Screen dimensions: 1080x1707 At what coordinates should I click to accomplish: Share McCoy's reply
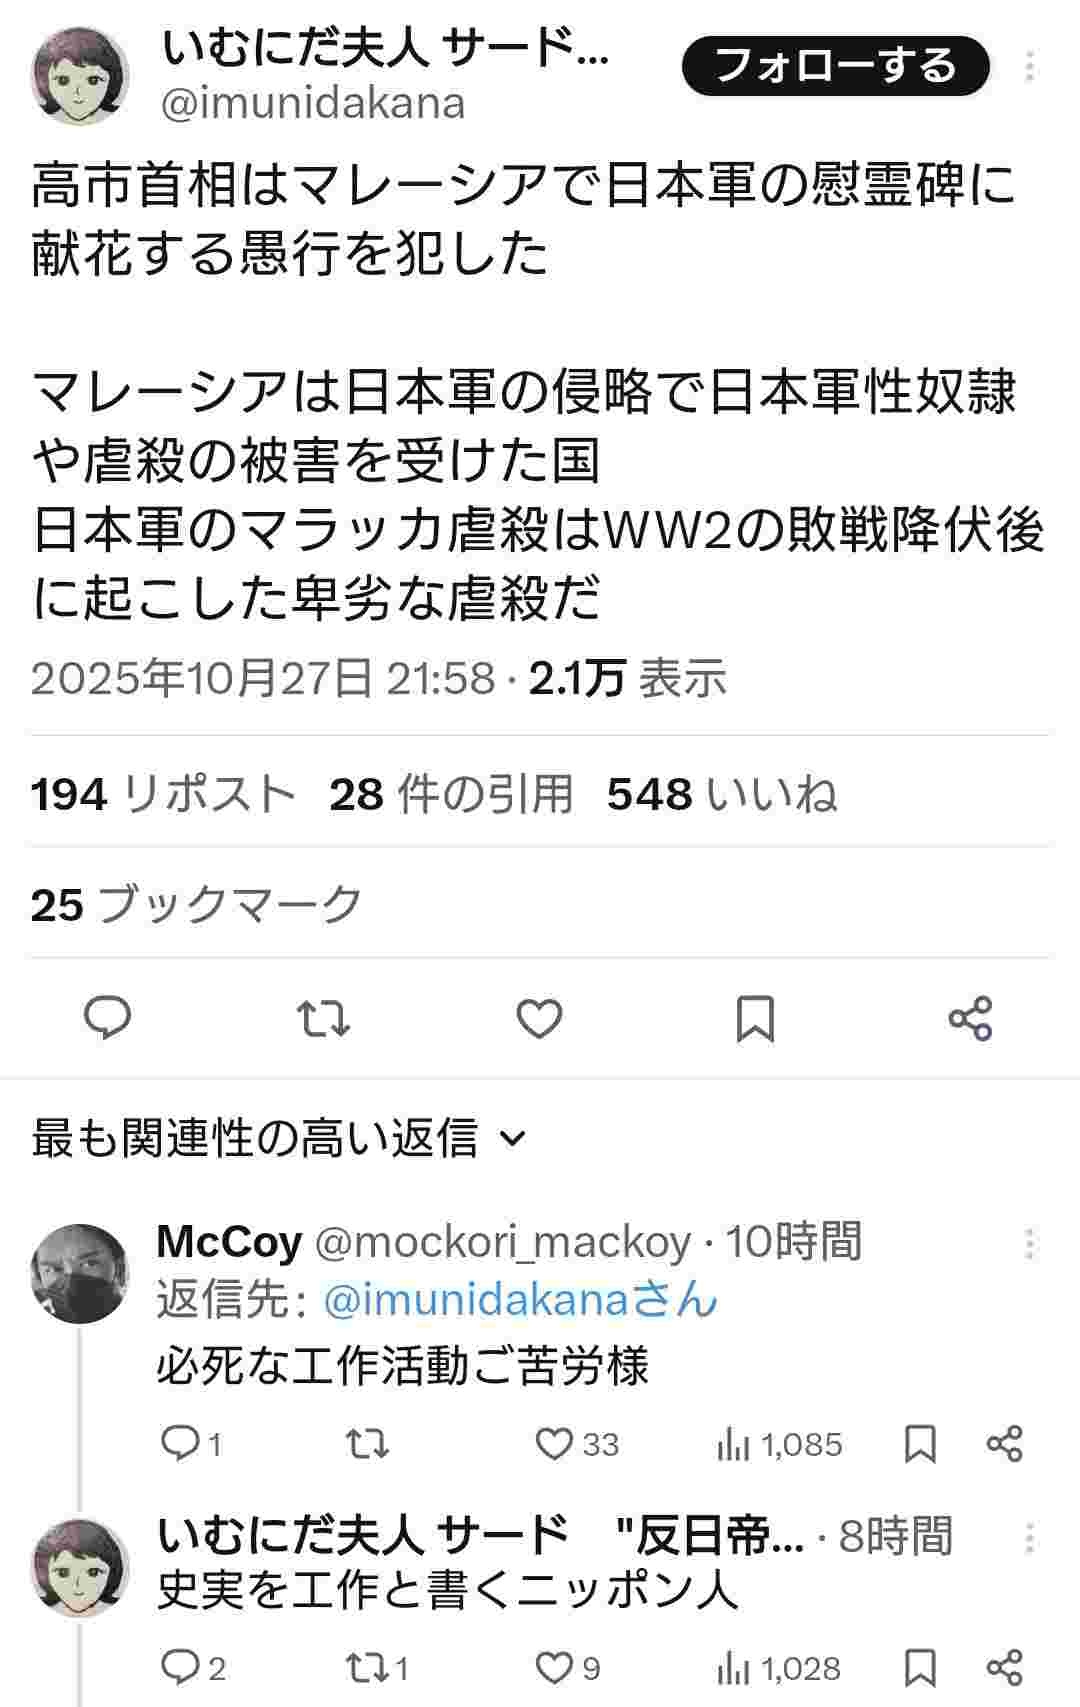[x=1004, y=1444]
